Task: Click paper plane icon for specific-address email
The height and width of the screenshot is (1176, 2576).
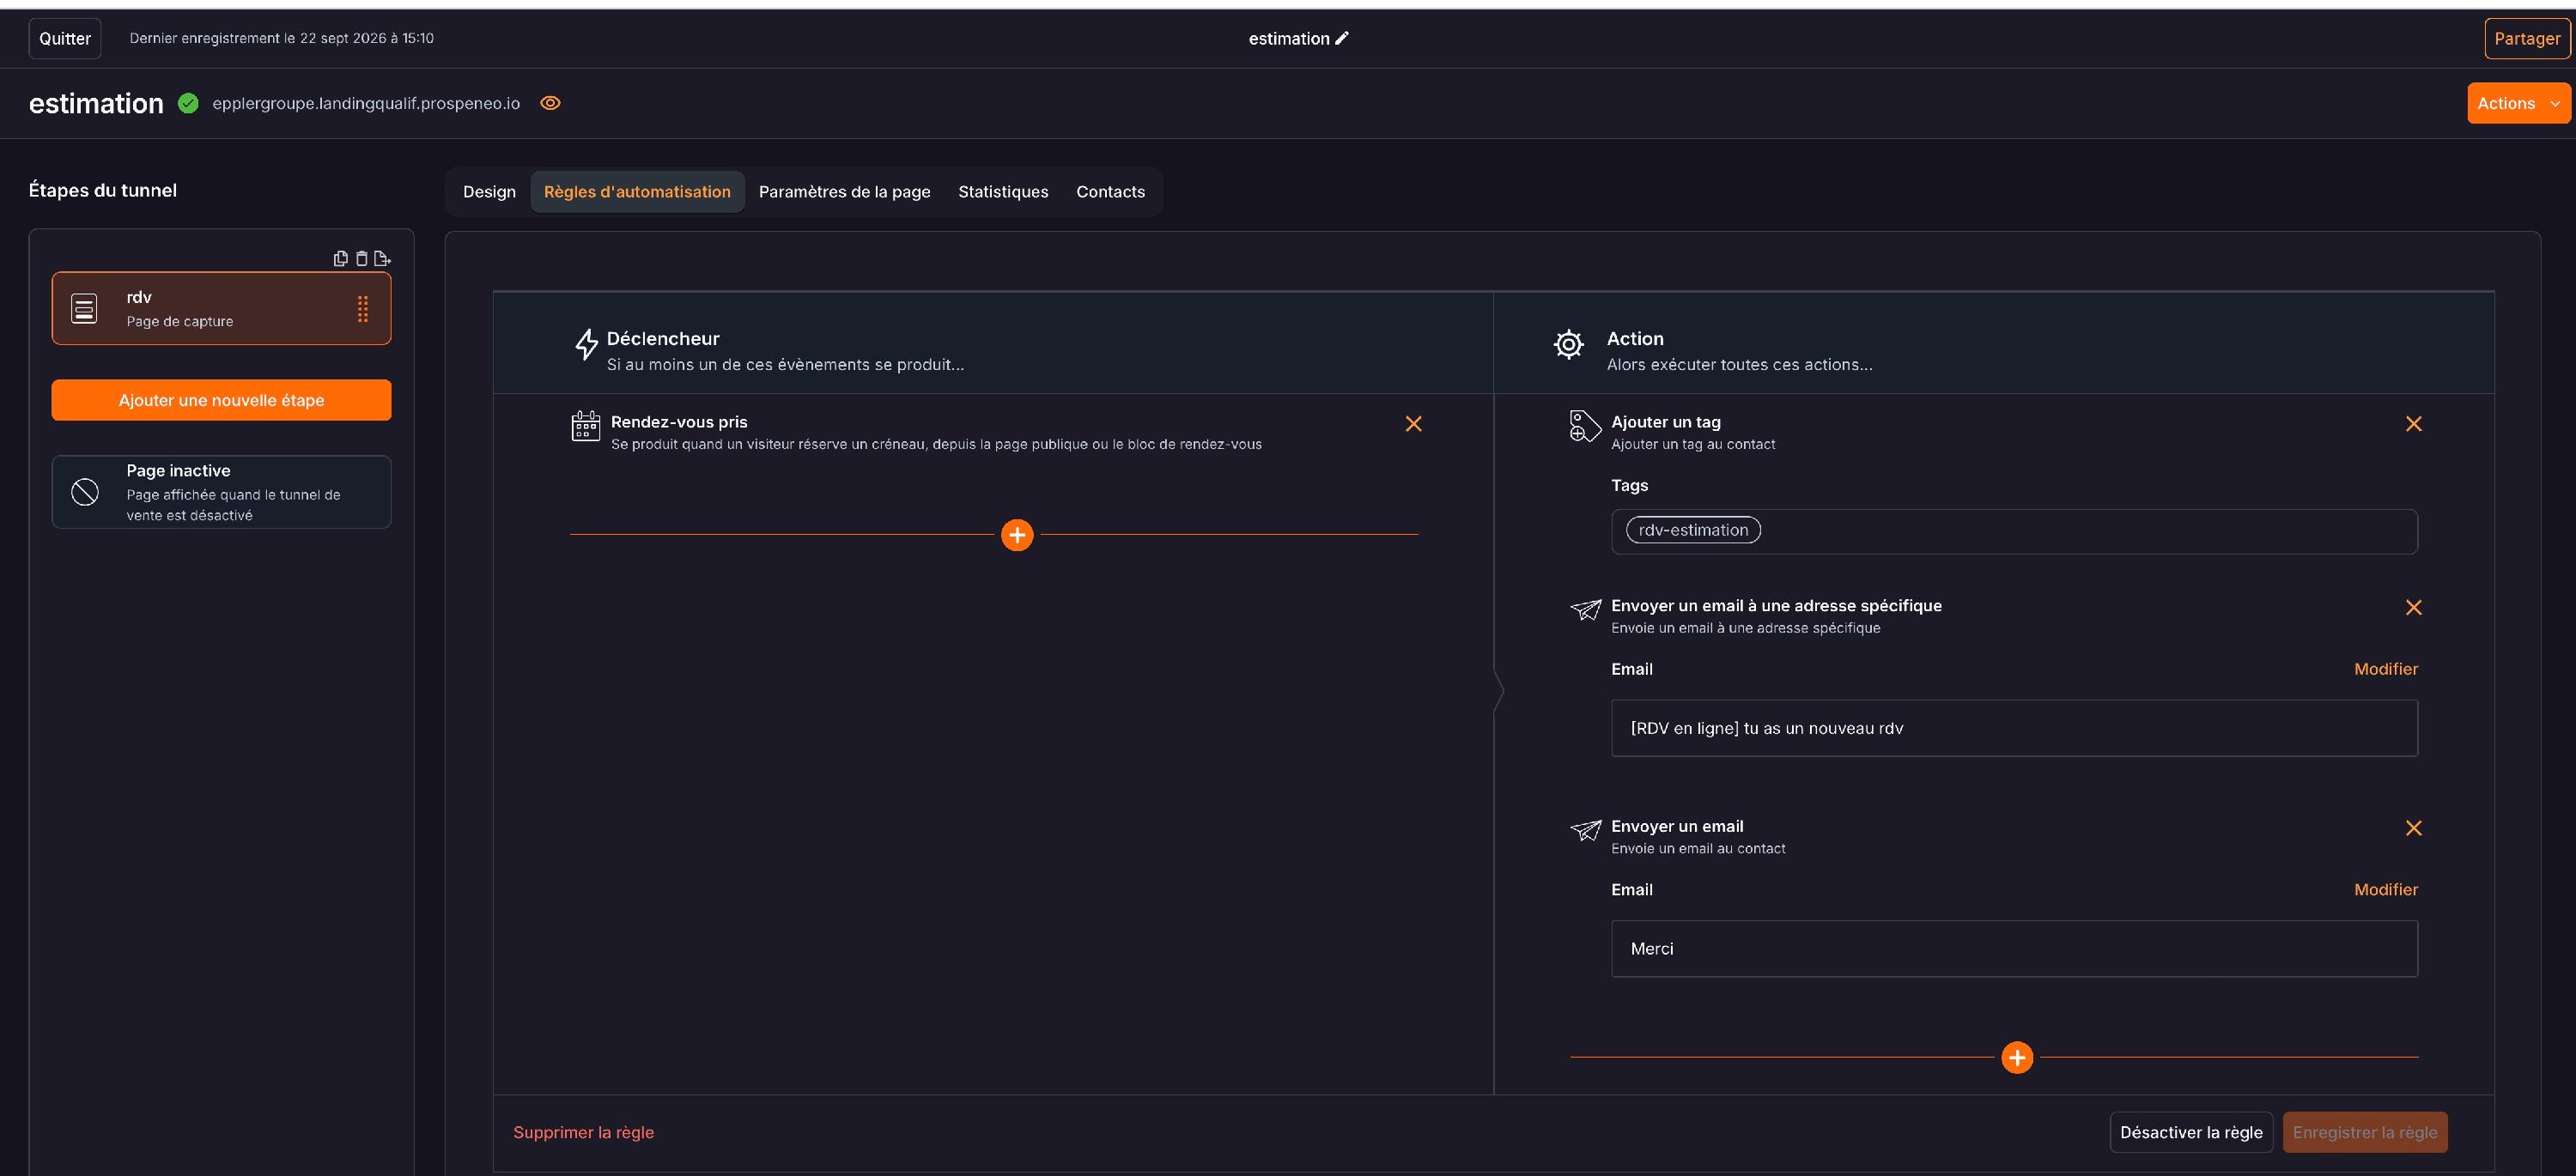Action: tap(1585, 609)
